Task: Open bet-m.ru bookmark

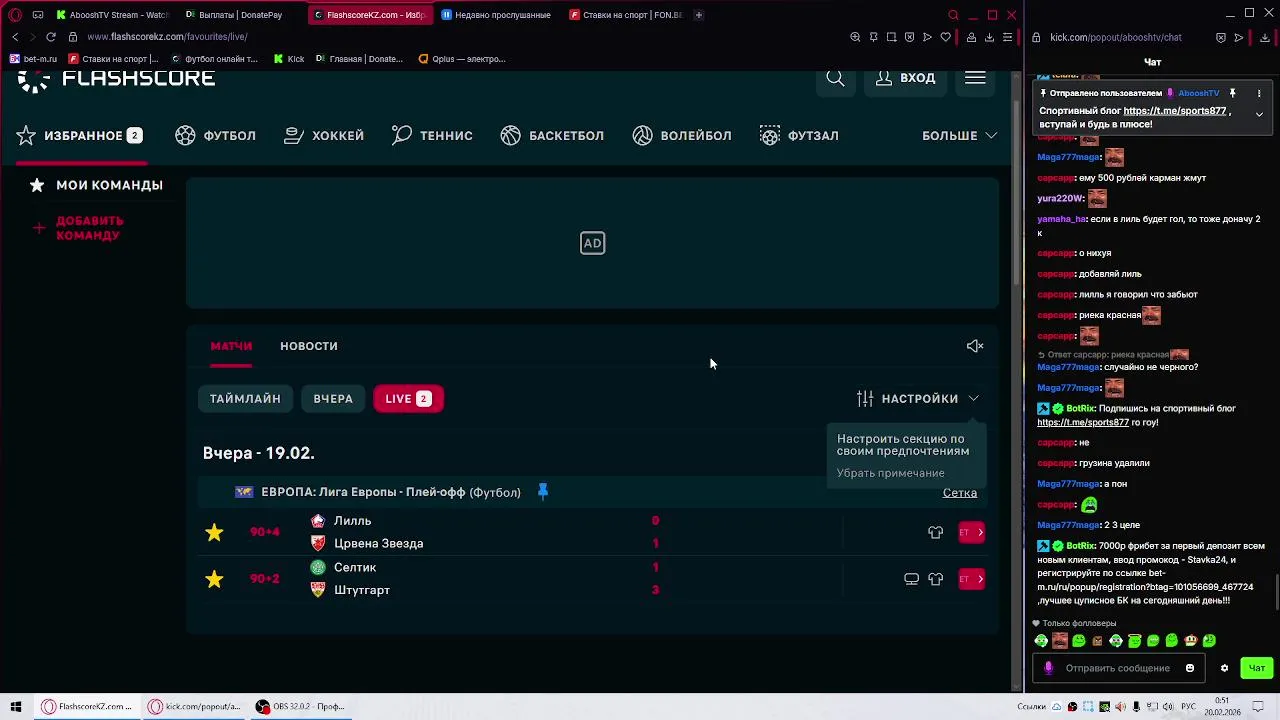Action: tap(34, 59)
